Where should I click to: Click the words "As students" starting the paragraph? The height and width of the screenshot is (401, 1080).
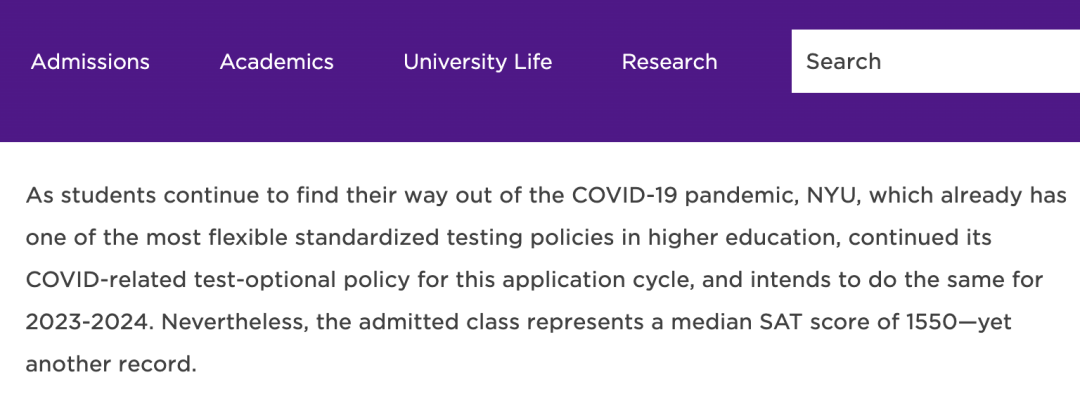[x=82, y=194]
